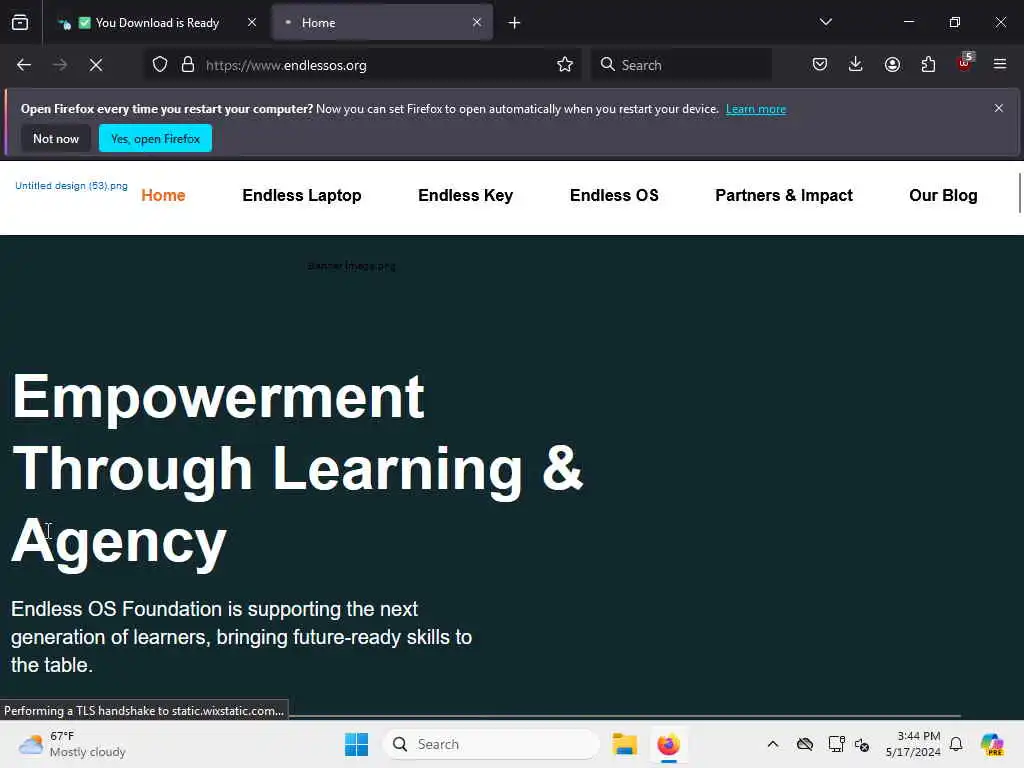Save page to Pocket
This screenshot has width=1024, height=768.
click(820, 64)
